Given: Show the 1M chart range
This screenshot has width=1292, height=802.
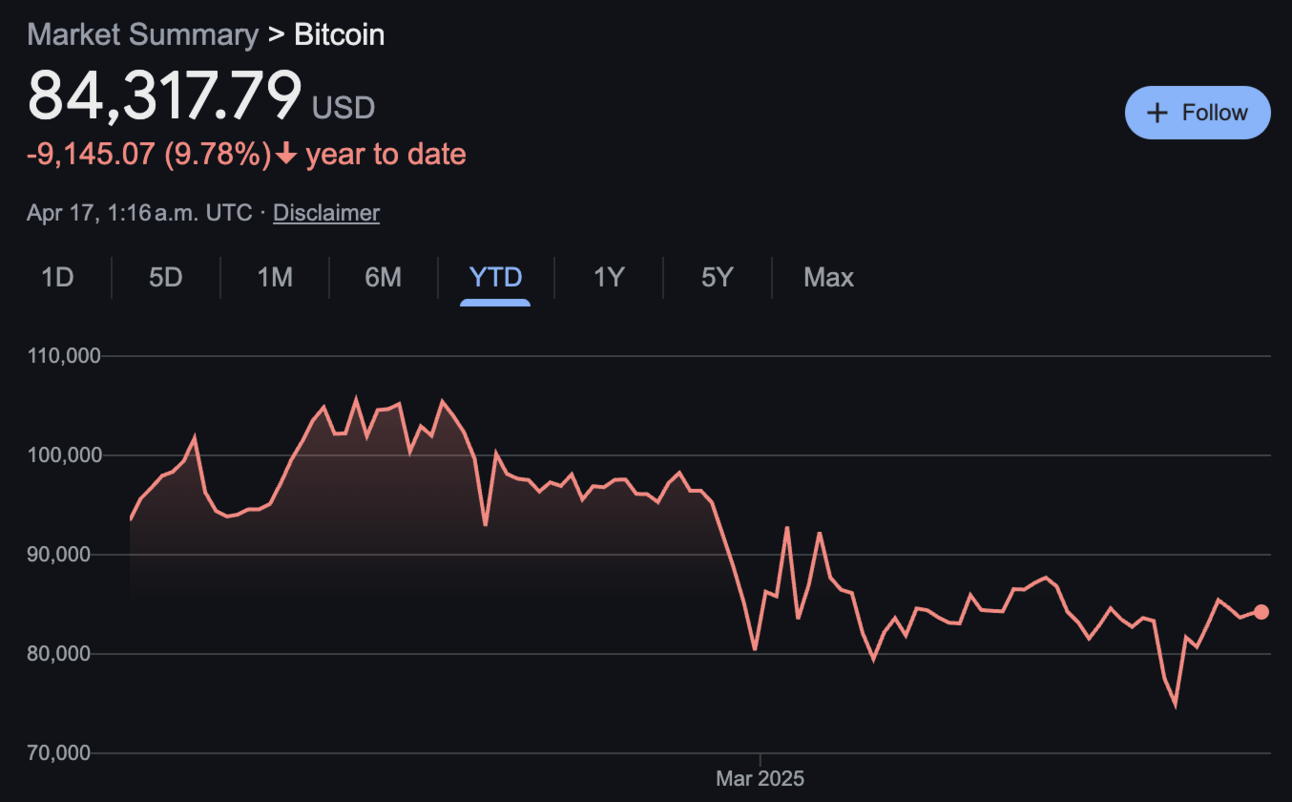Looking at the screenshot, I should (x=275, y=277).
